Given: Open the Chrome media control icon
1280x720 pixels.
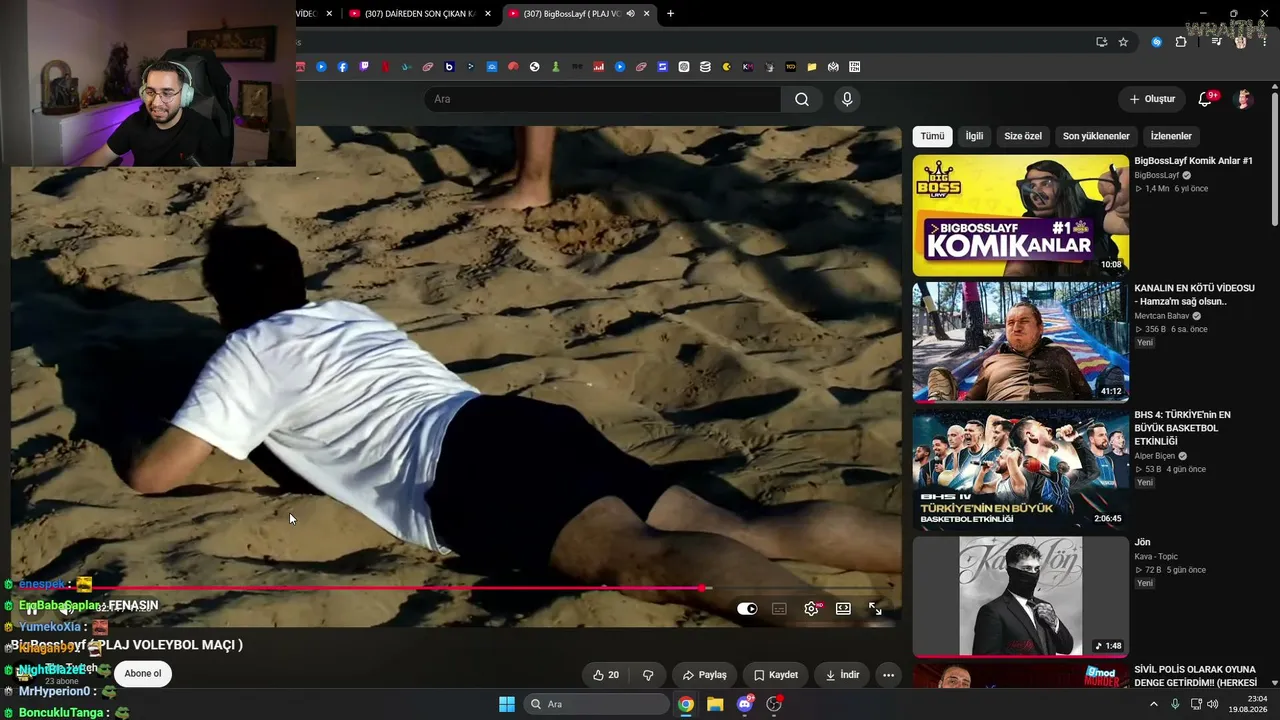Looking at the screenshot, I should [x=1216, y=42].
